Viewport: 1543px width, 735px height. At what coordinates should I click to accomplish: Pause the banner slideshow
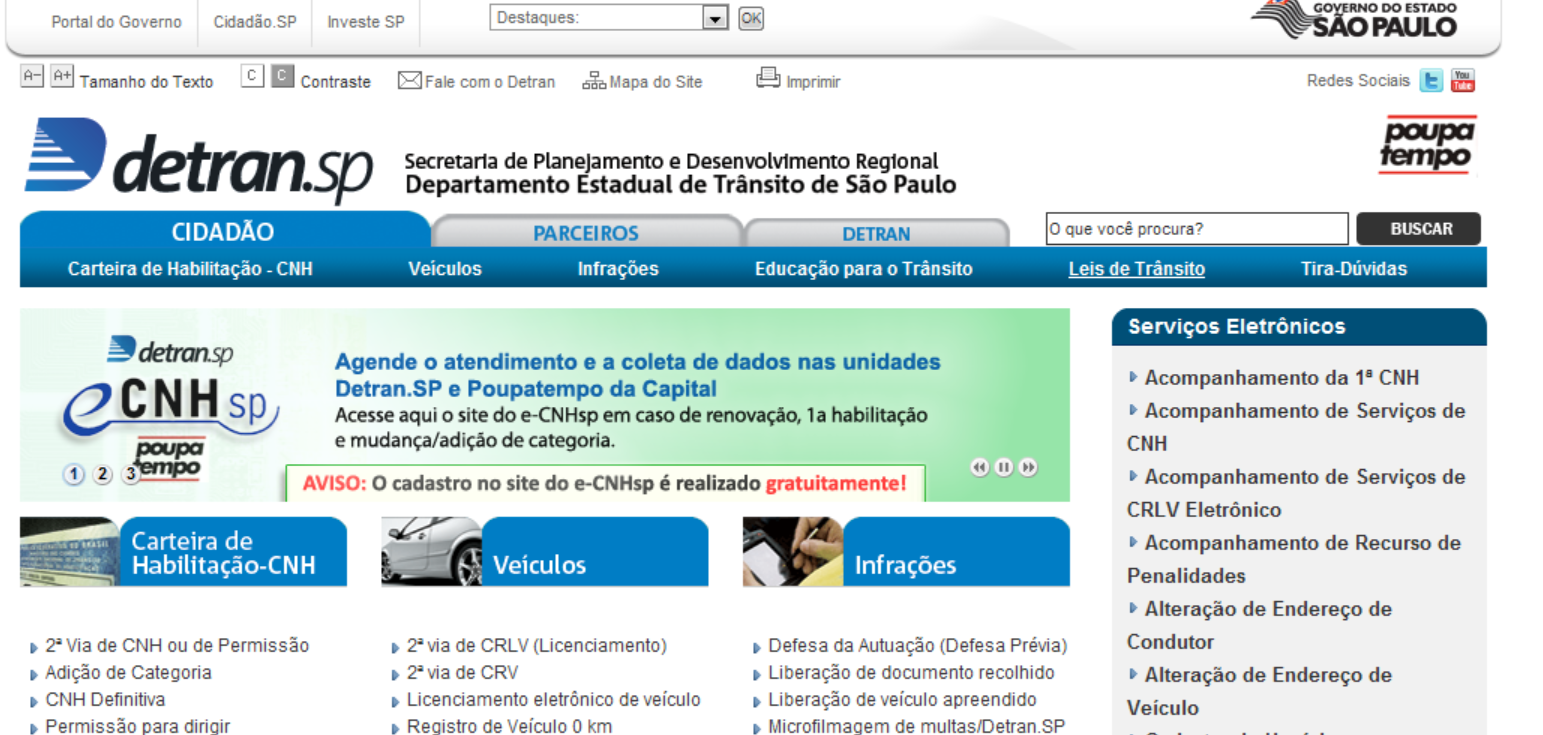[1004, 467]
